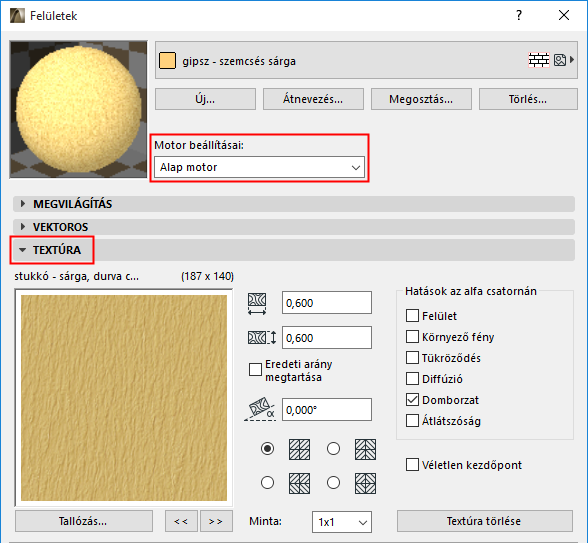
Task: Click the brick pattern vector hatch icon
Action: (x=539, y=60)
